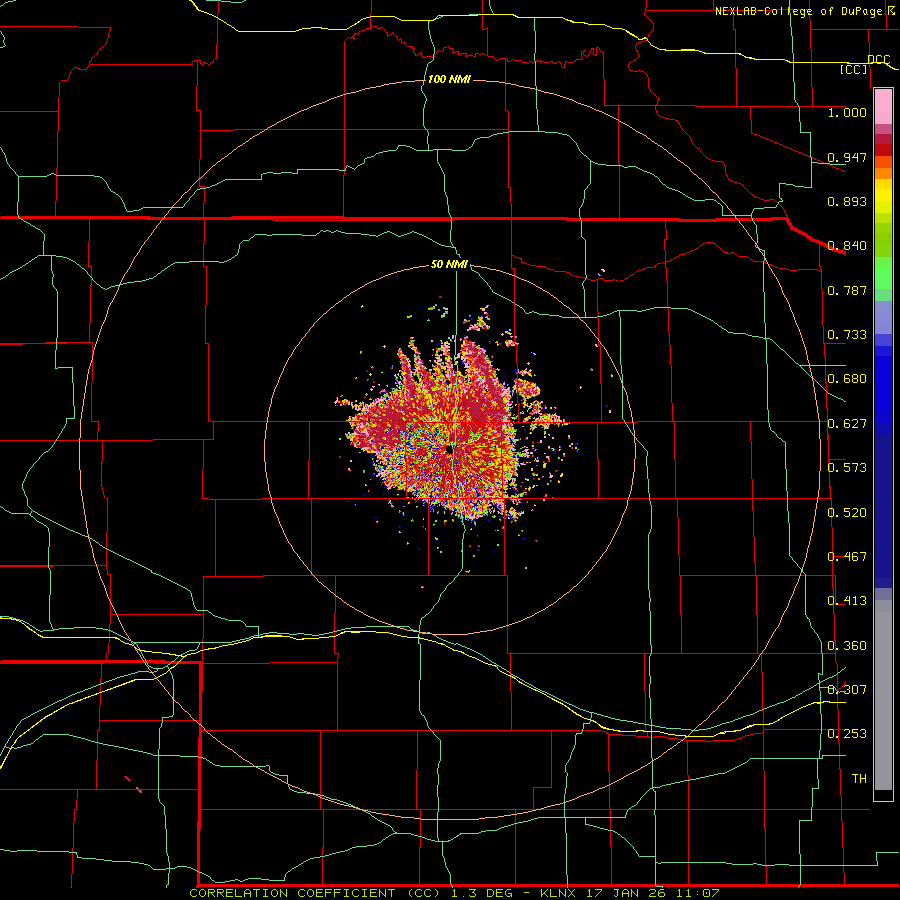Screen dimensions: 900x900
Task: Select the 0.787 scale value
Action: coord(847,290)
